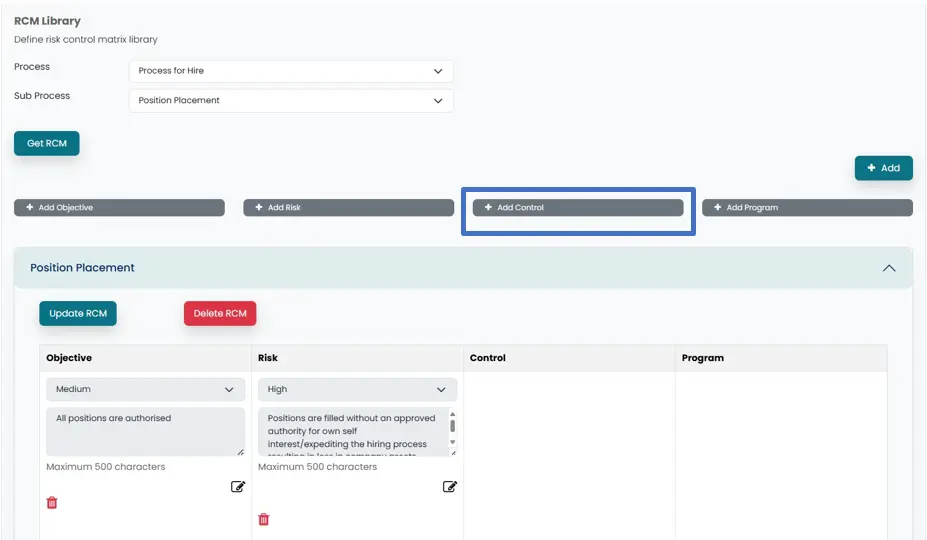Click the plus icon on Add Risk
The width and height of the screenshot is (927, 540).
(259, 208)
